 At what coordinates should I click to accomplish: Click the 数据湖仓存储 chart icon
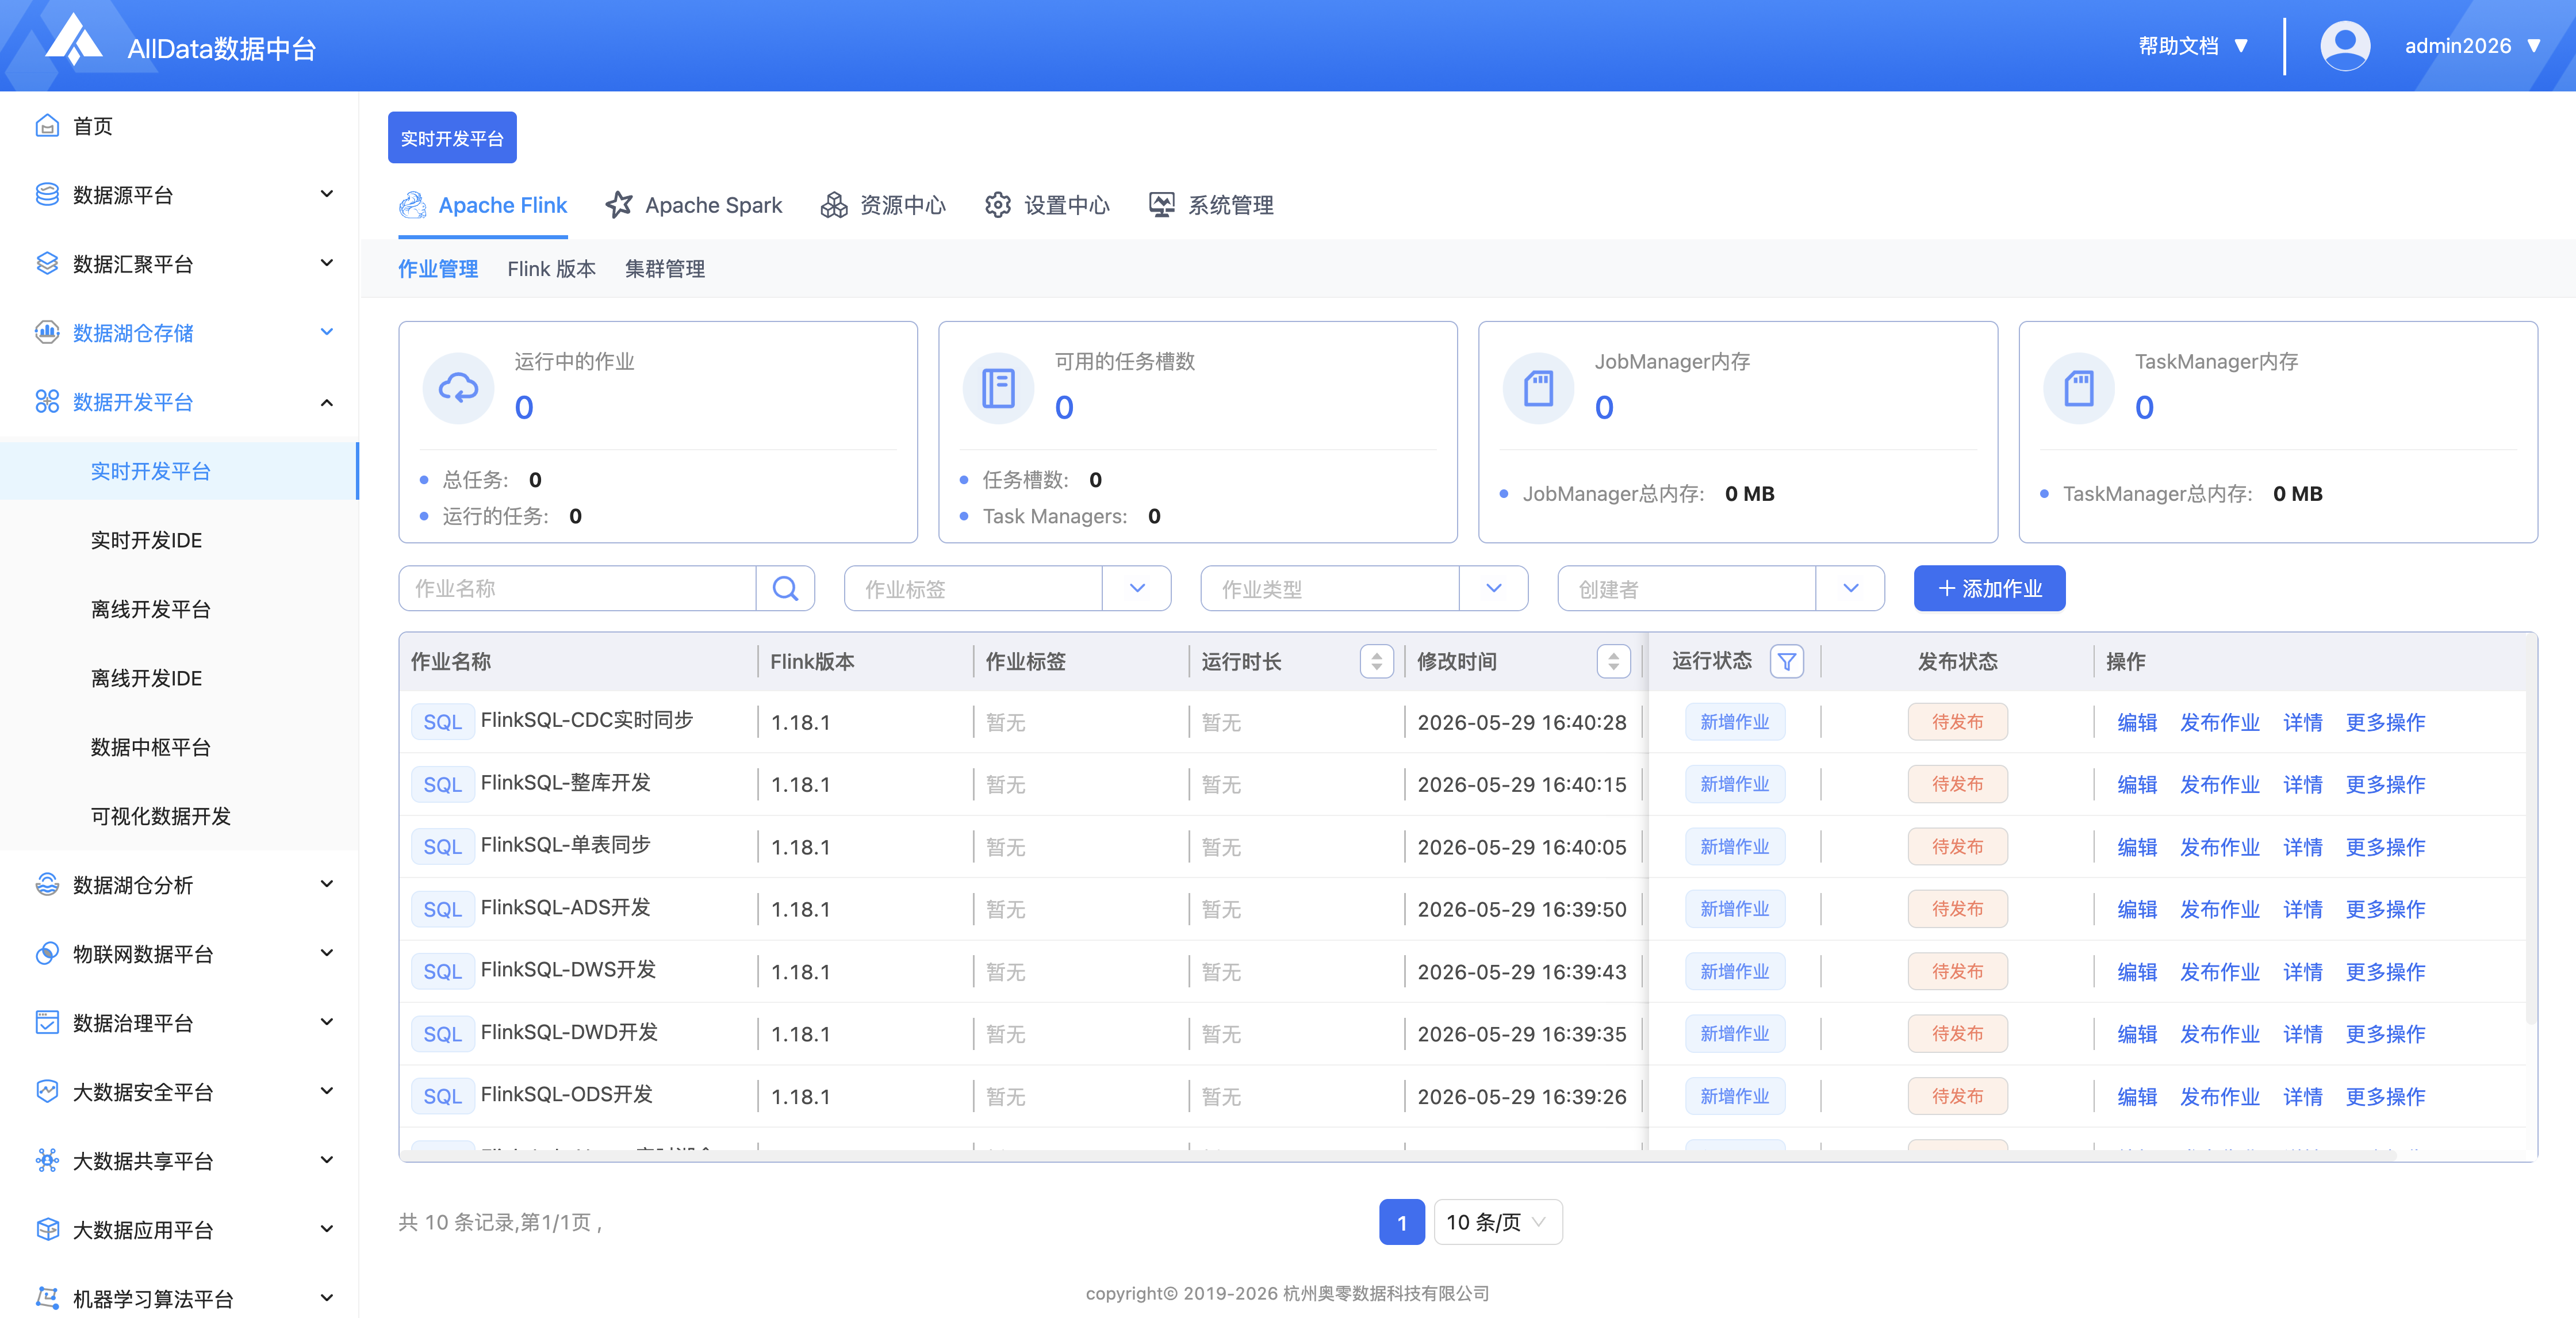[x=47, y=333]
